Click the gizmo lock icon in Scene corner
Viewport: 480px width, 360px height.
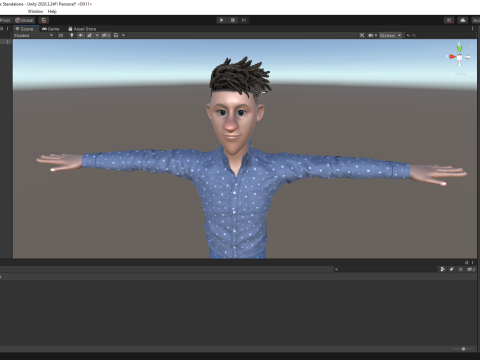(471, 45)
